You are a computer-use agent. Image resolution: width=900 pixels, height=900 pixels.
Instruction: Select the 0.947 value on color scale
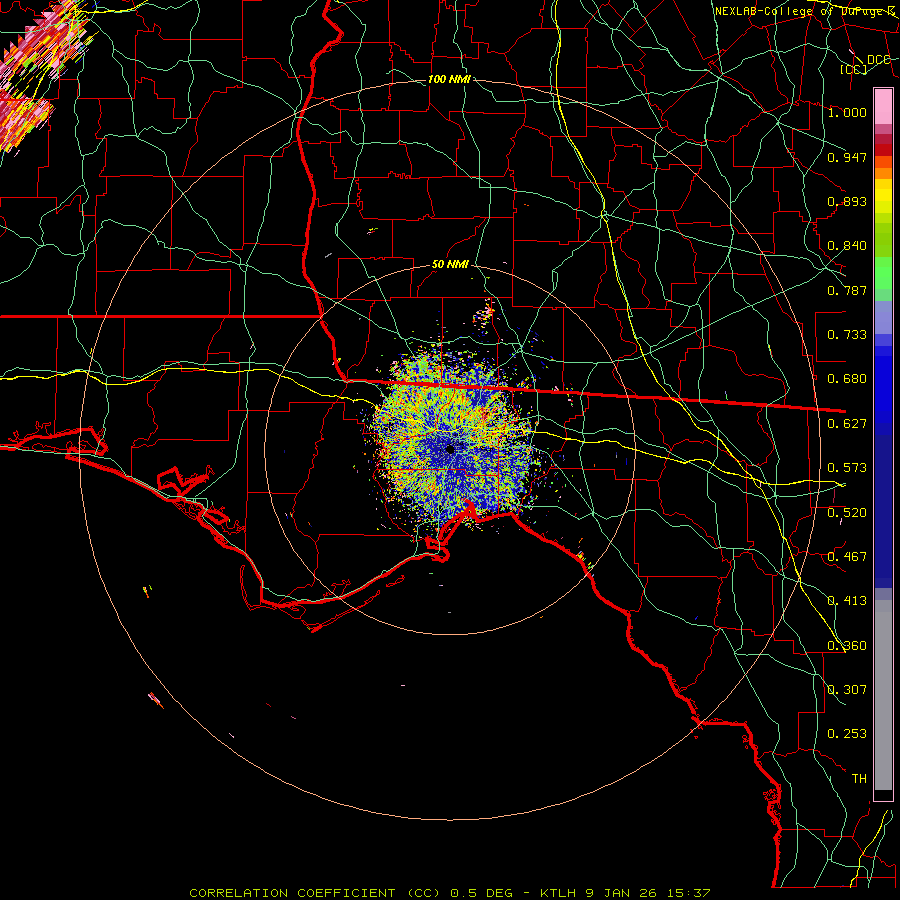847,157
